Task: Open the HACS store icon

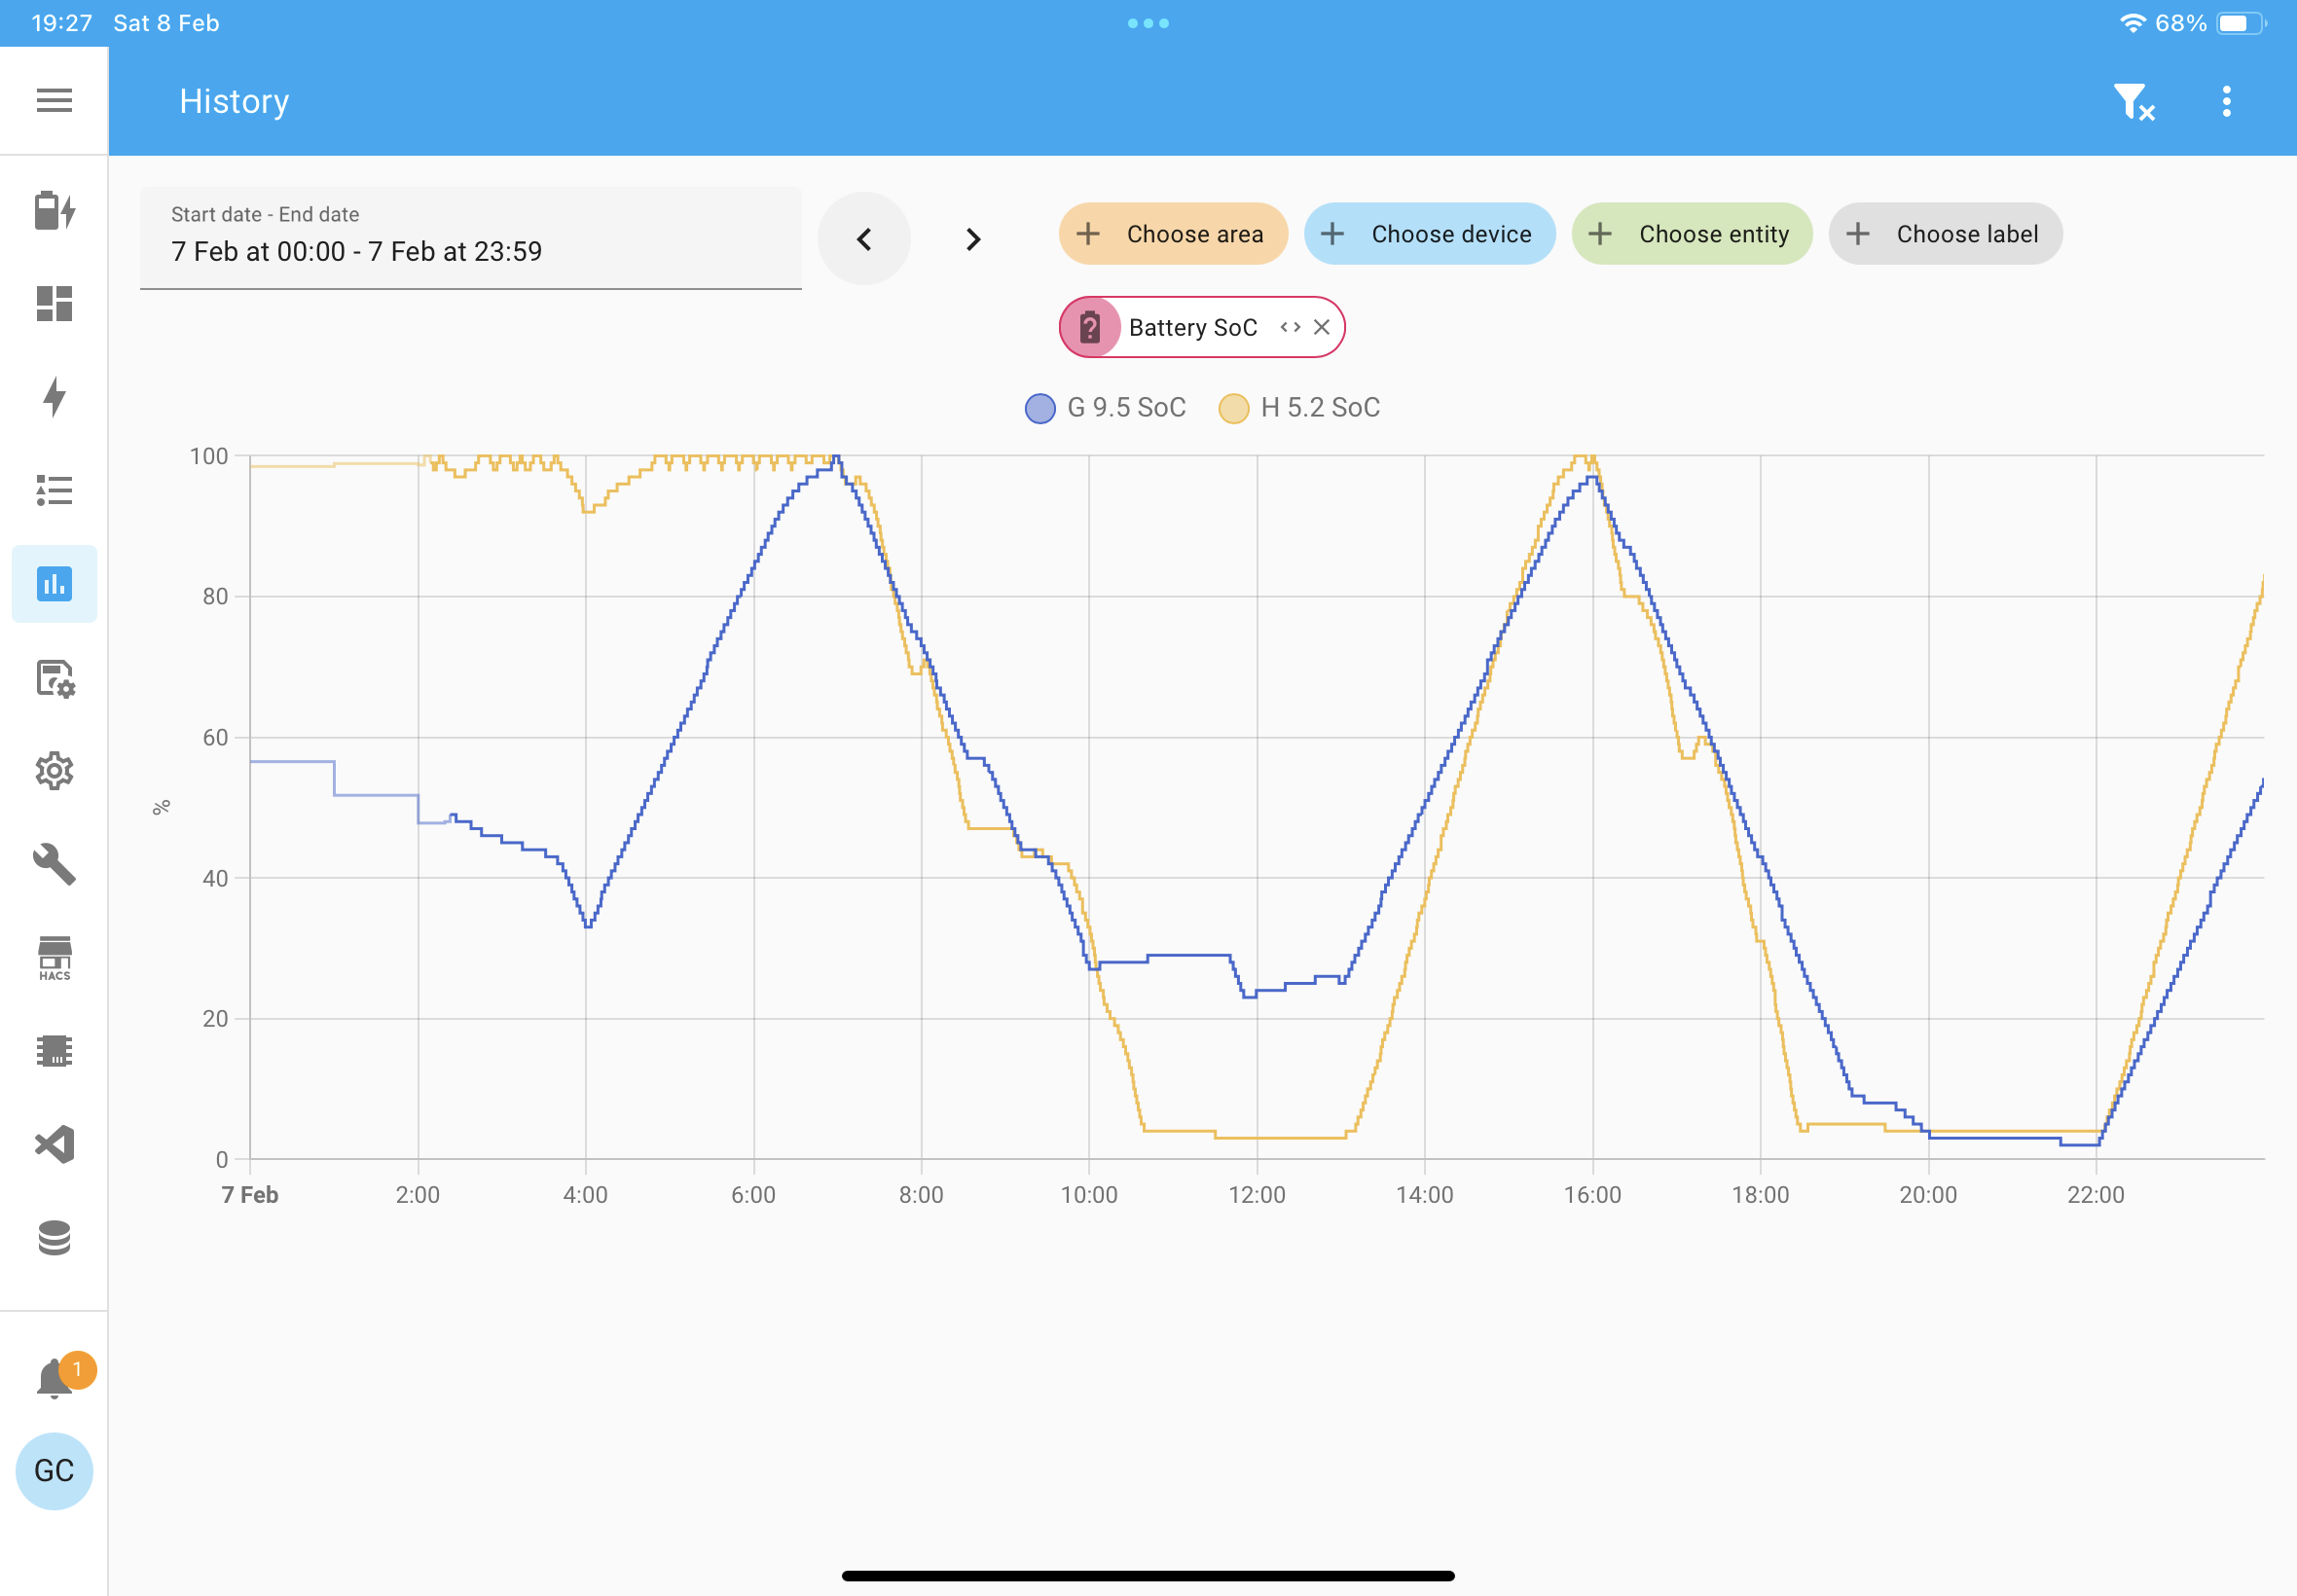Action: (54, 958)
